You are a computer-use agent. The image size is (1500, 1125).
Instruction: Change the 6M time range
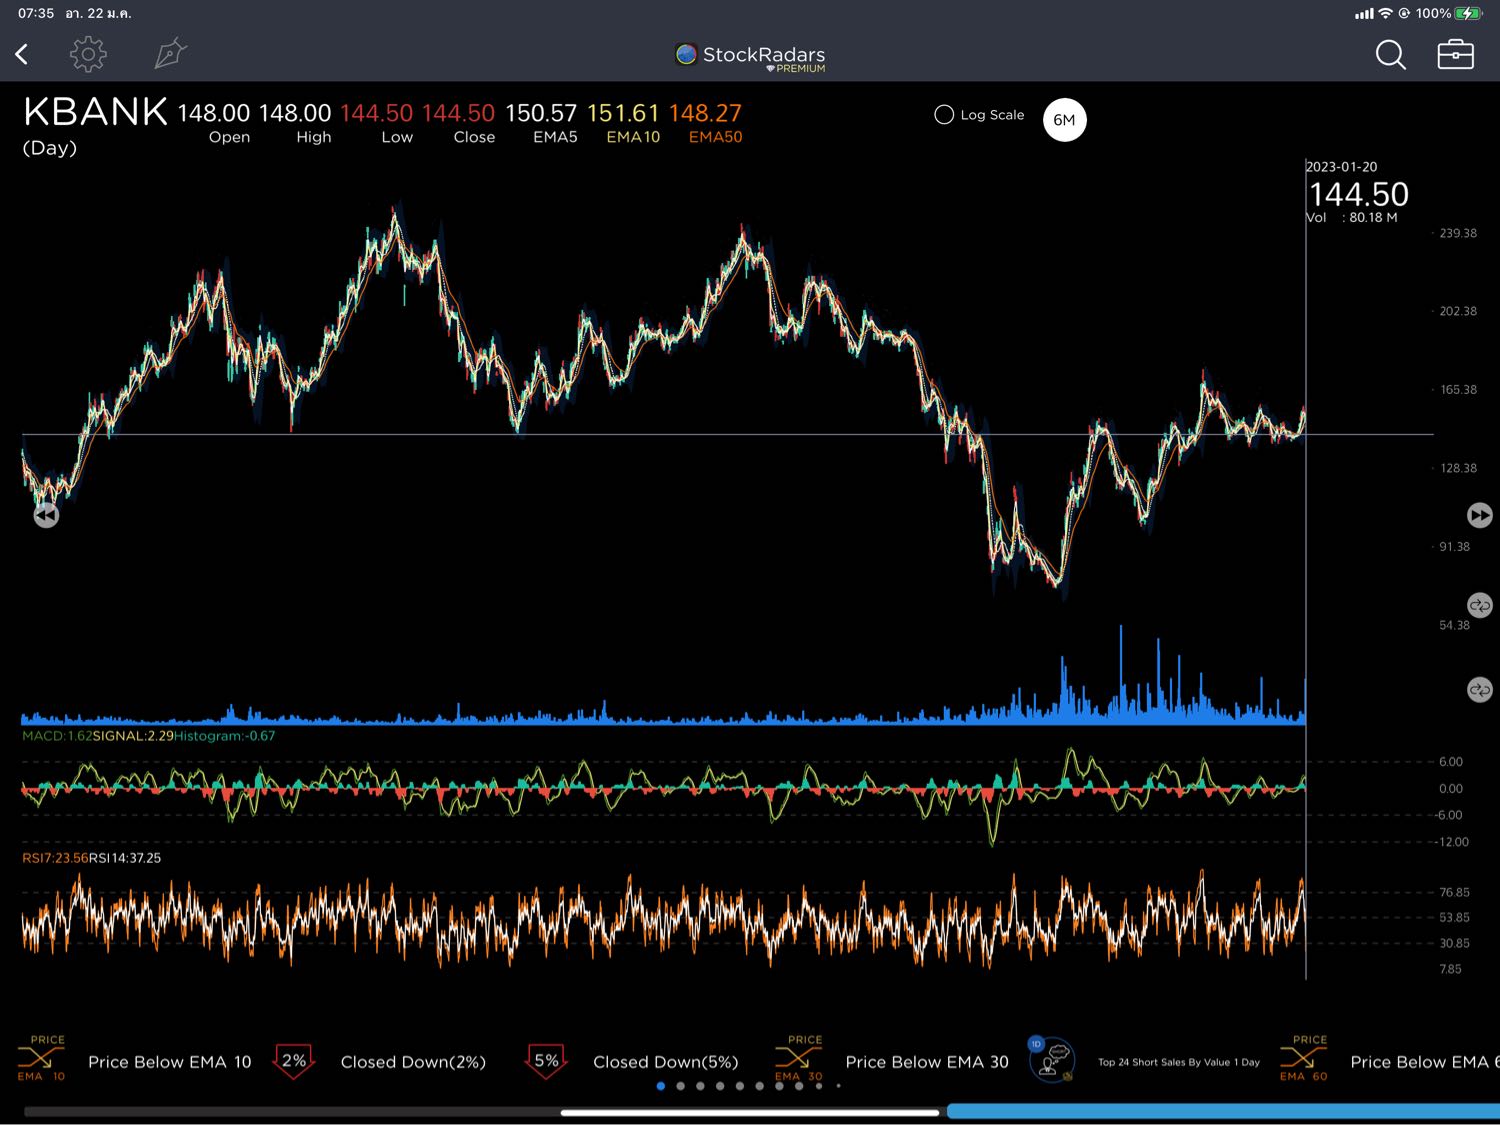tap(1064, 120)
